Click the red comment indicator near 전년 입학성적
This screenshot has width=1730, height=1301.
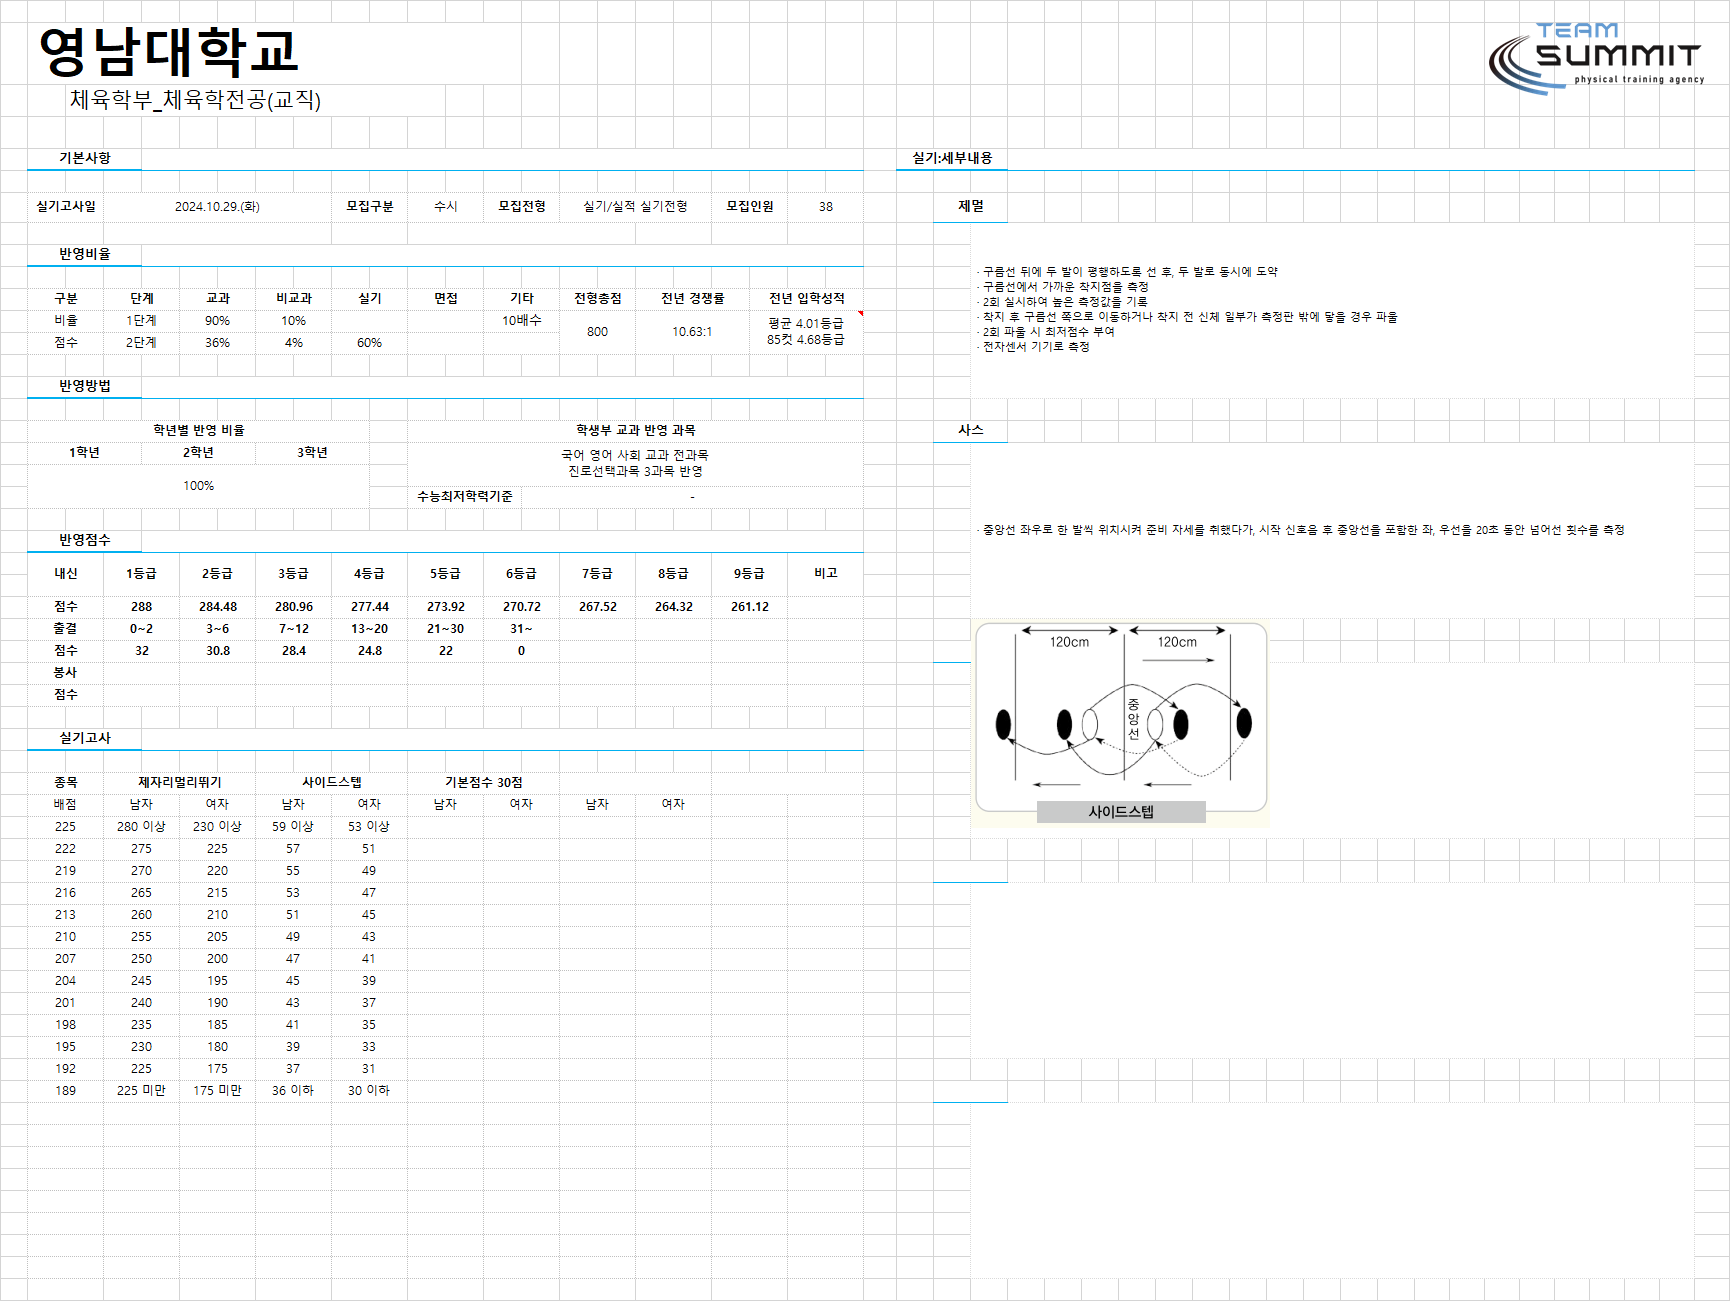tap(860, 314)
